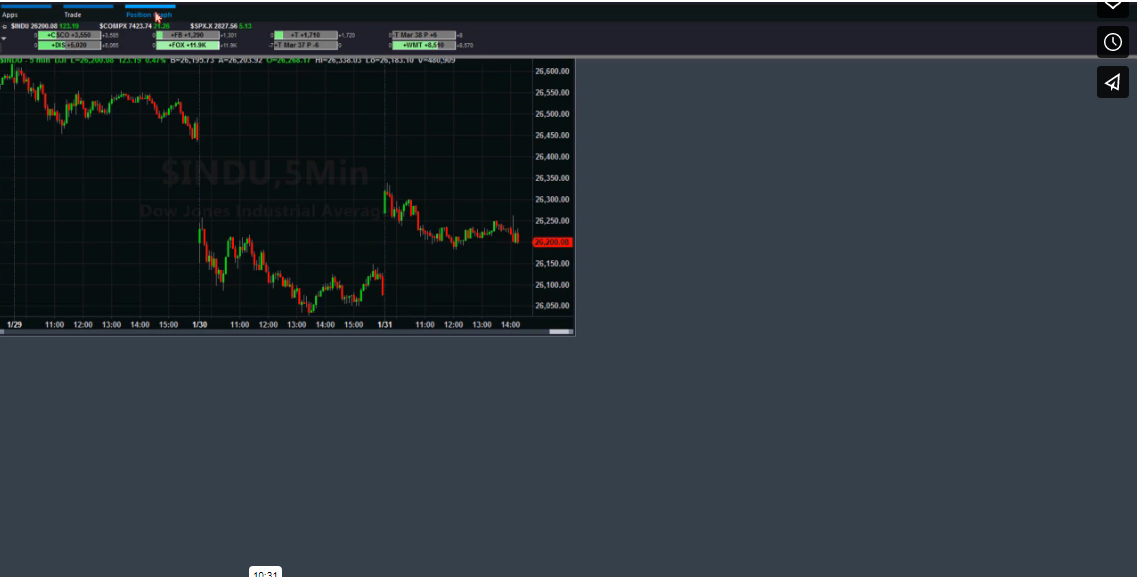The height and width of the screenshot is (577, 1139).
Task: Click the $INDU 26200.08 index quote
Action: pos(44,25)
